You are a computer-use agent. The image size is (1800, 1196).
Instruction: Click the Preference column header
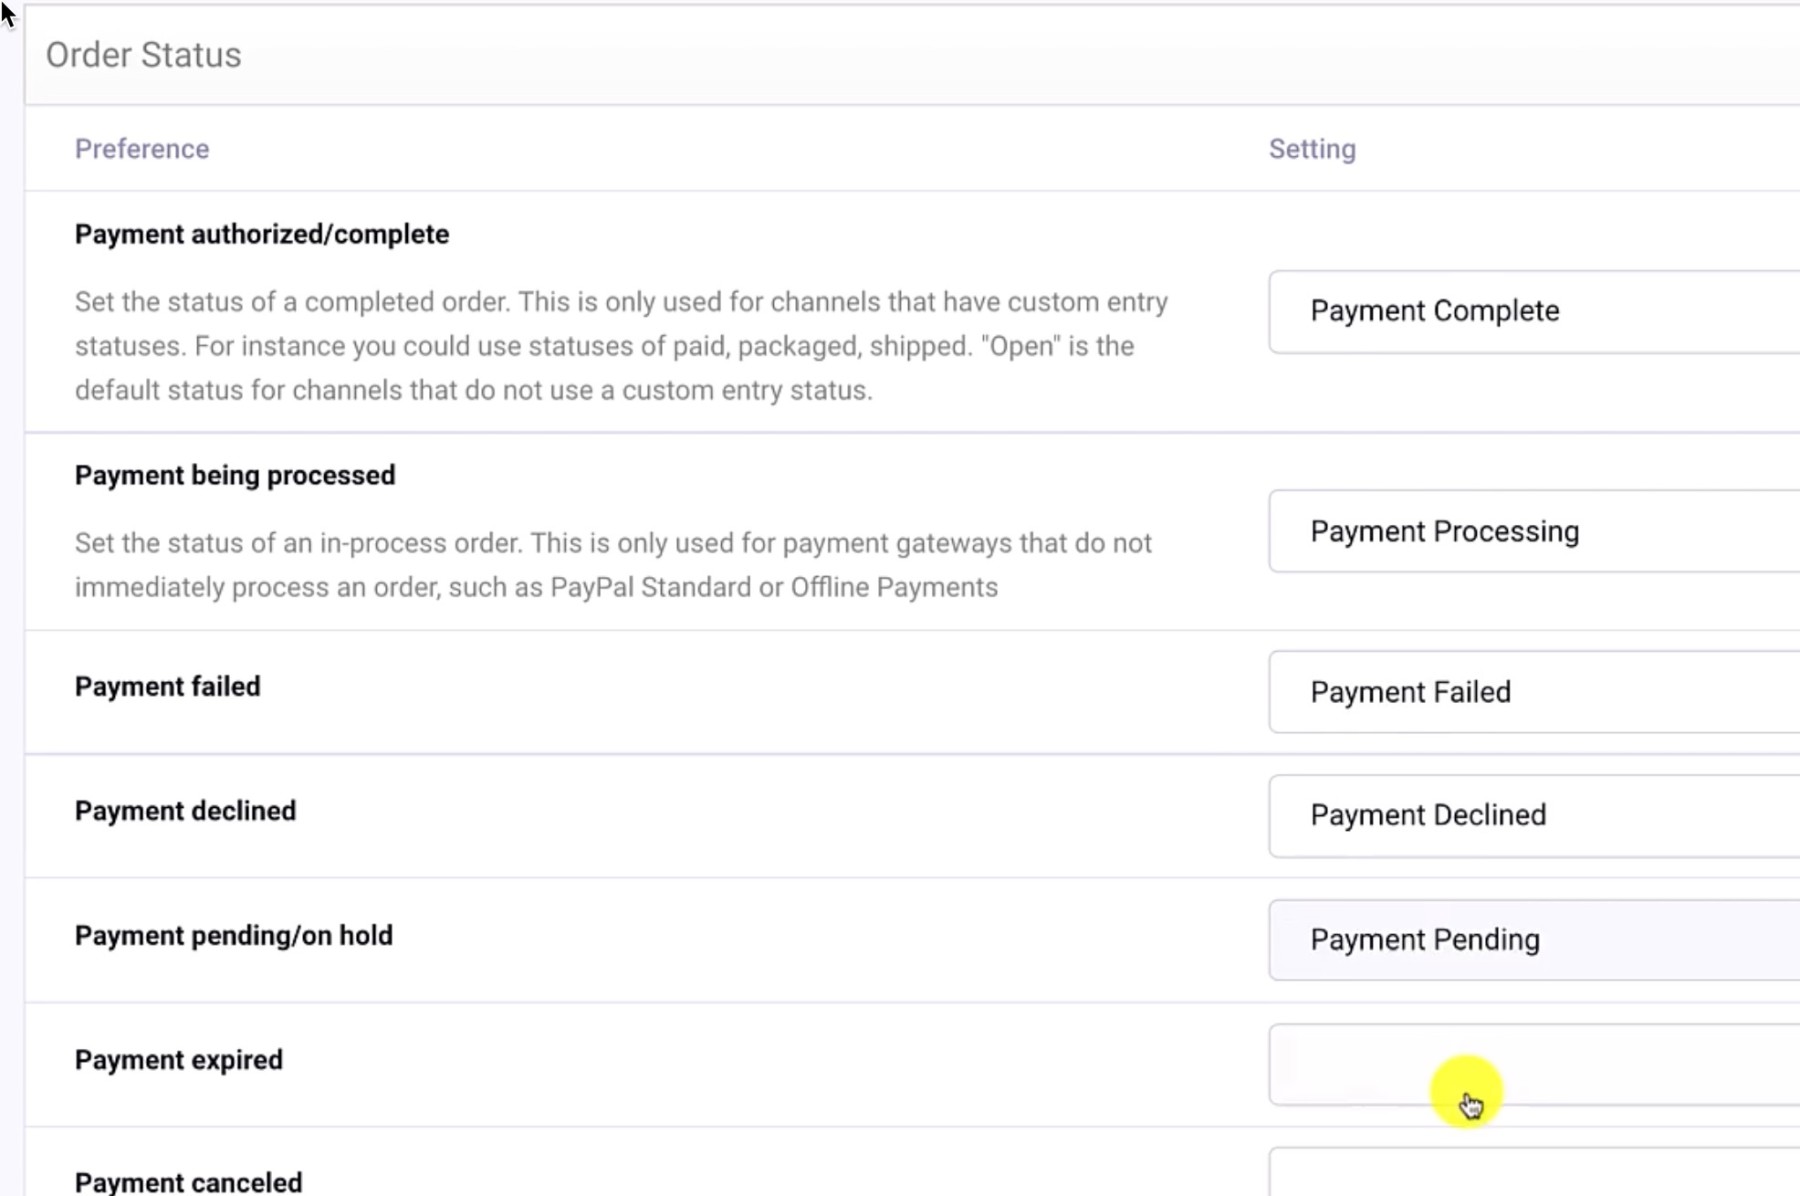(x=142, y=148)
